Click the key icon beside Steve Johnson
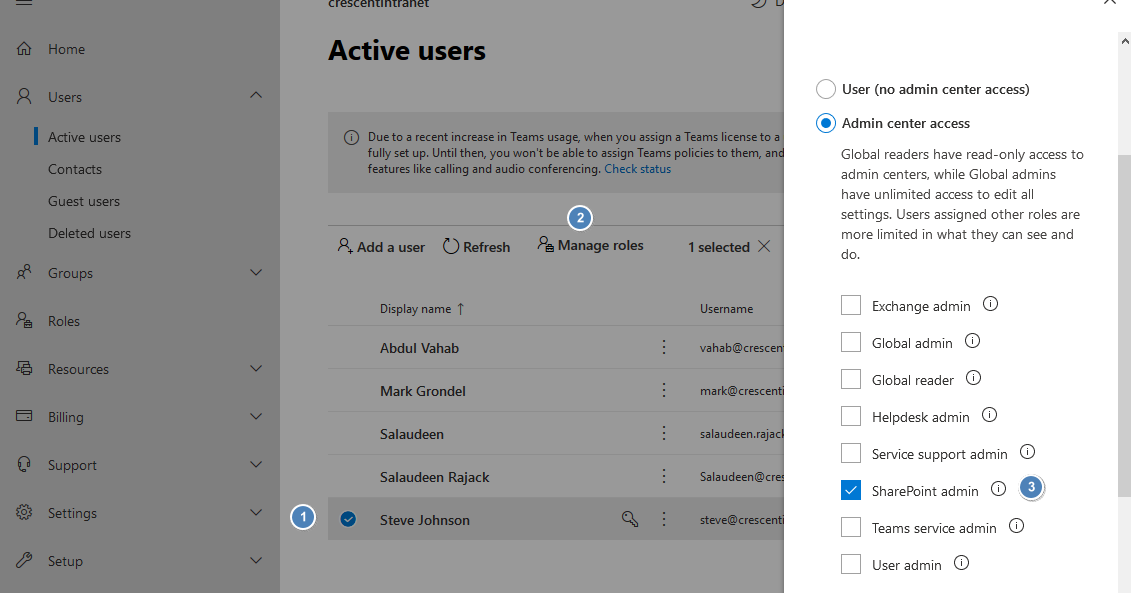Screen dimensions: 1131x593 coord(629,519)
